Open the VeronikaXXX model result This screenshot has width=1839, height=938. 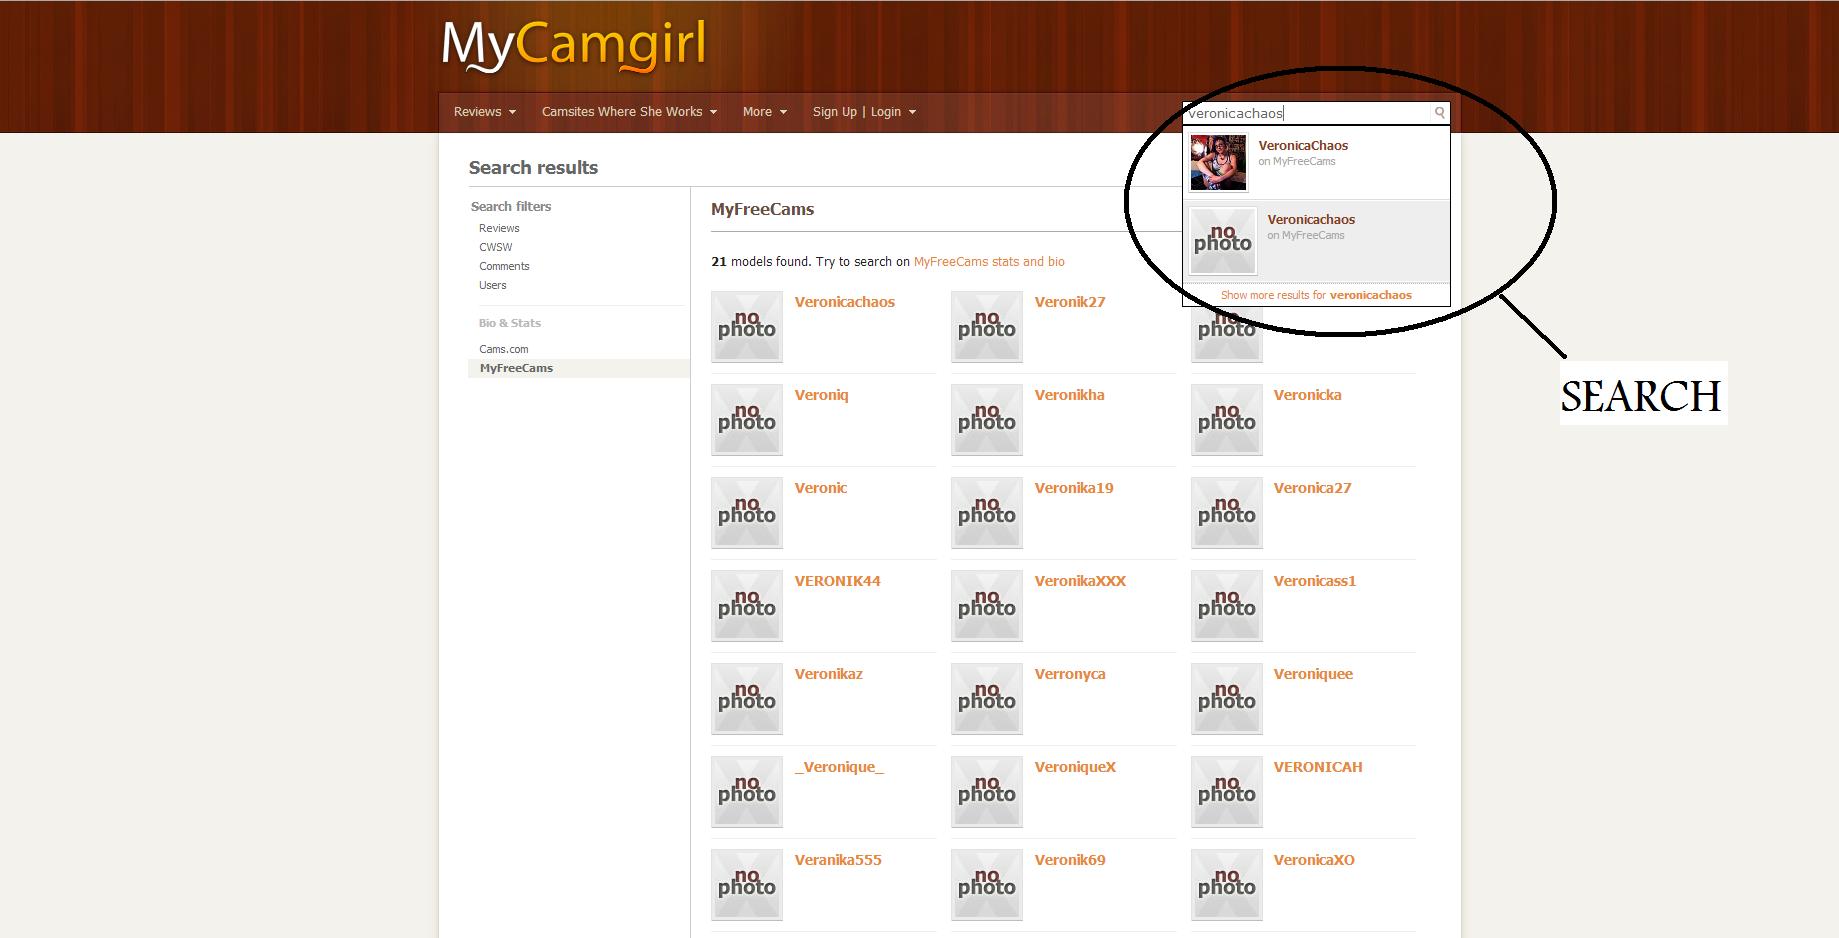click(x=1080, y=581)
